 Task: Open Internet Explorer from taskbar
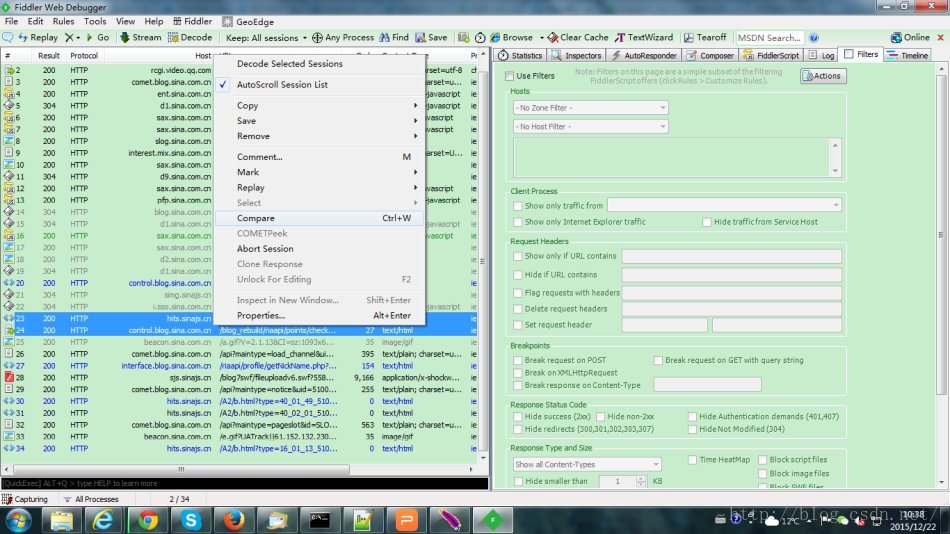[104, 520]
